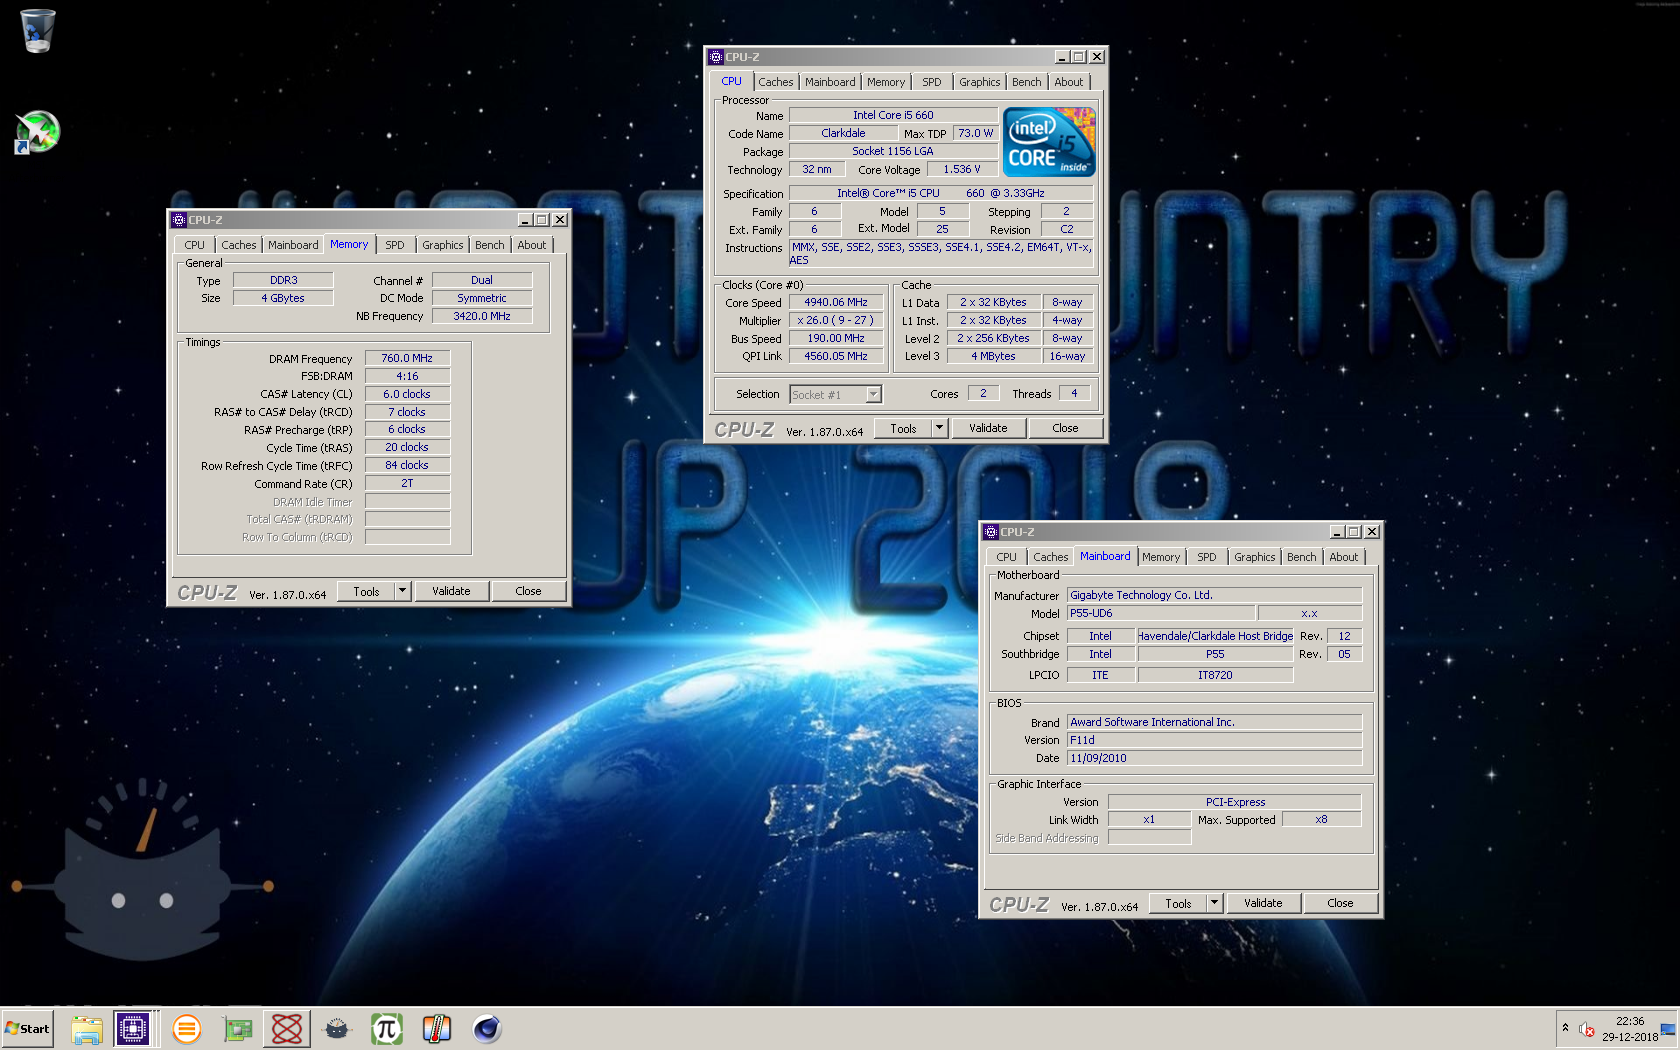
Task: Show hidden tray icons chevron
Action: pyautogui.click(x=1565, y=1027)
